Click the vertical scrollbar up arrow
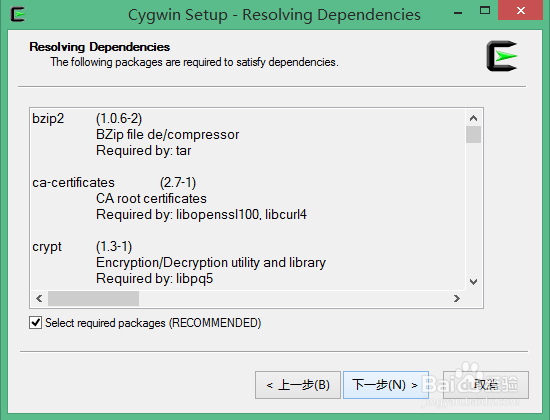 click(x=474, y=118)
